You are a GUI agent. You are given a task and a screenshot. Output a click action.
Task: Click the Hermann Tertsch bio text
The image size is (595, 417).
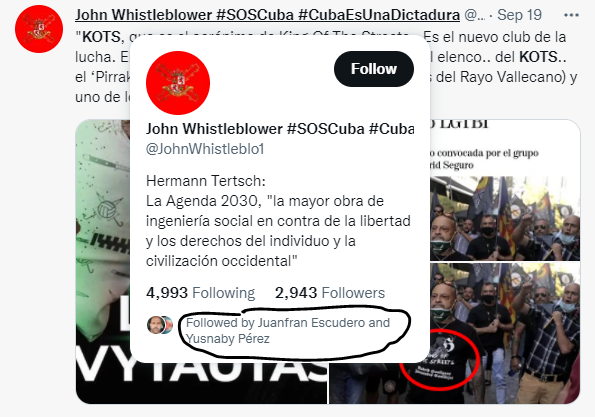tap(206, 181)
